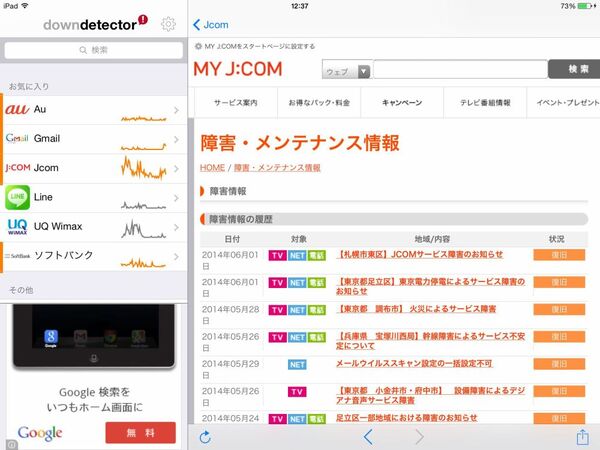Tap the green LINE app icon
The height and width of the screenshot is (450, 600).
(18, 197)
